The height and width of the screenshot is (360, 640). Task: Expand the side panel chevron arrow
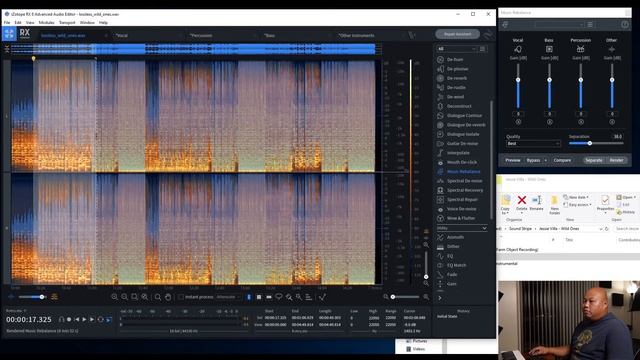point(440,298)
